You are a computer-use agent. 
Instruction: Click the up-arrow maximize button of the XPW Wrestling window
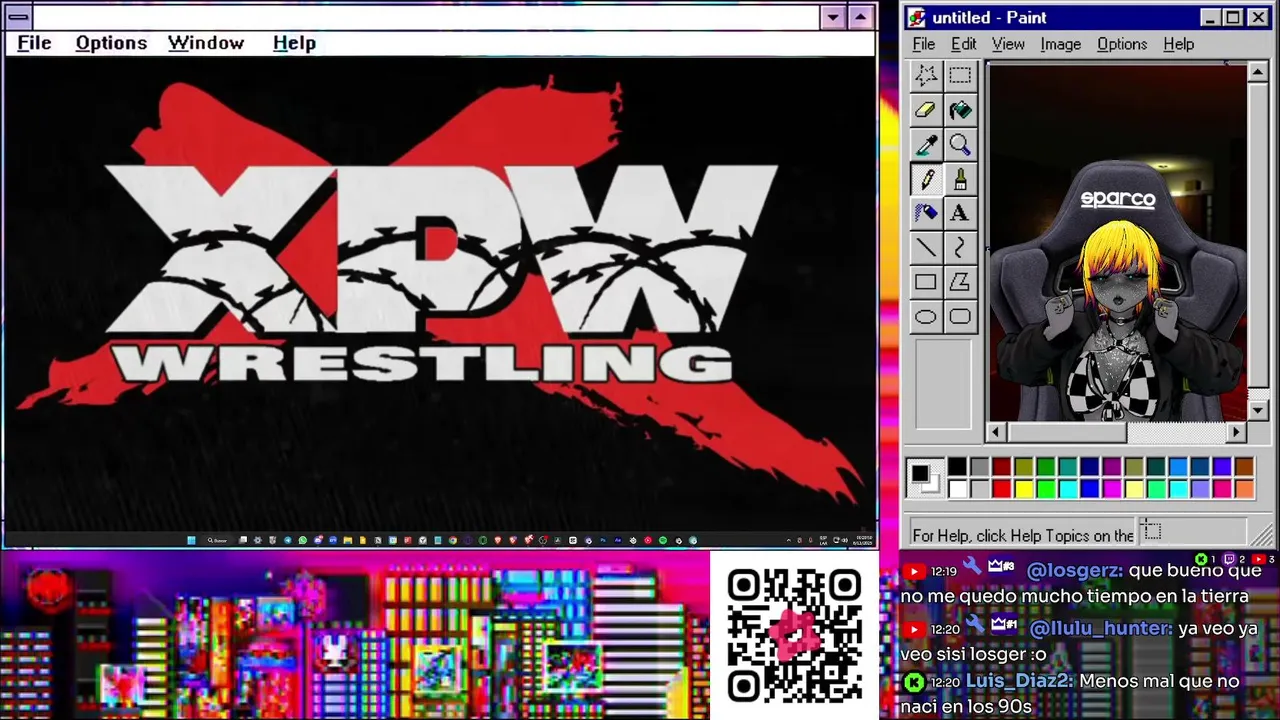pyautogui.click(x=860, y=17)
